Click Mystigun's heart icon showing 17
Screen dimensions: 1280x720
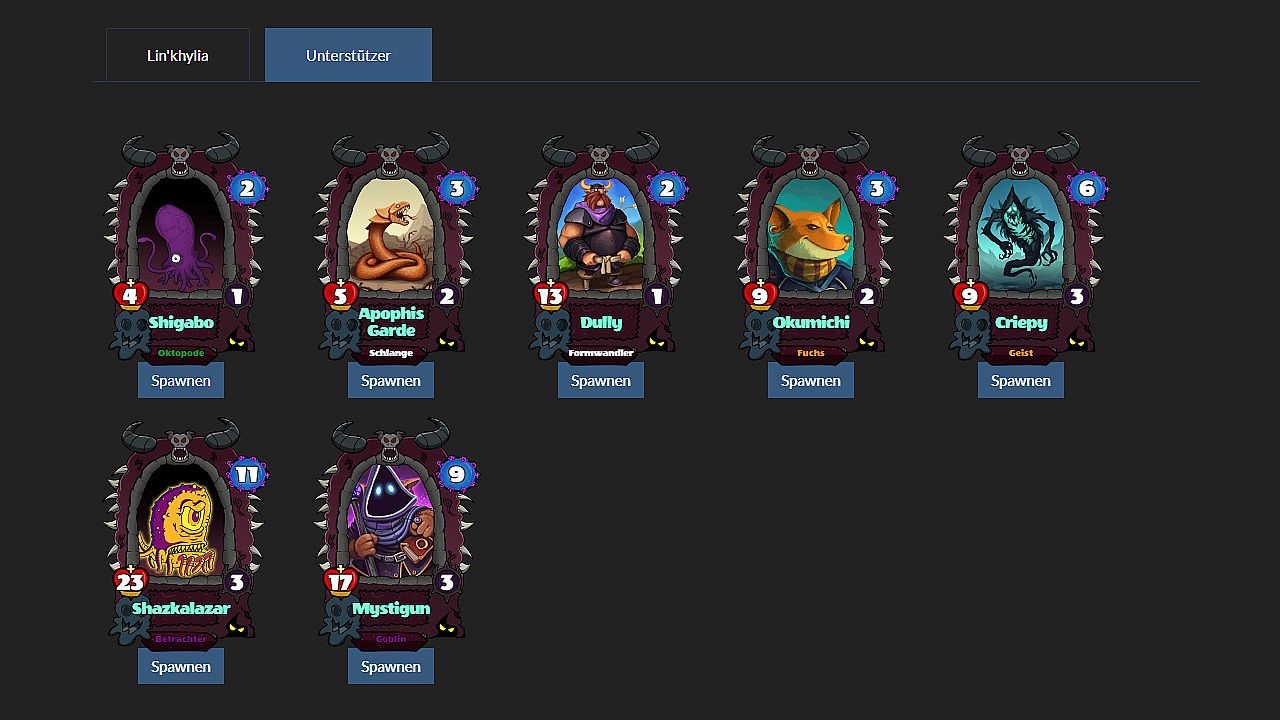(340, 581)
